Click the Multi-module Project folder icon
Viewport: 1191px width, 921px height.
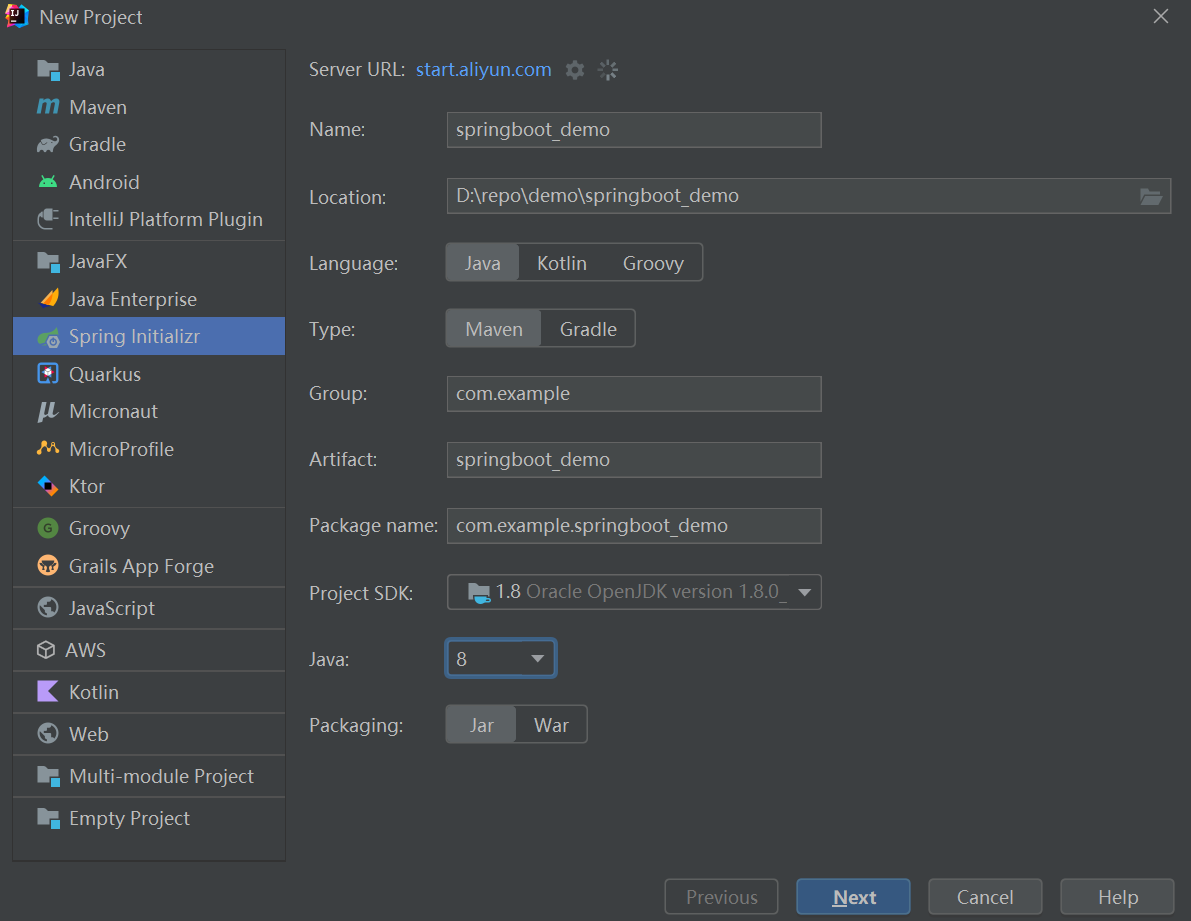coord(48,777)
